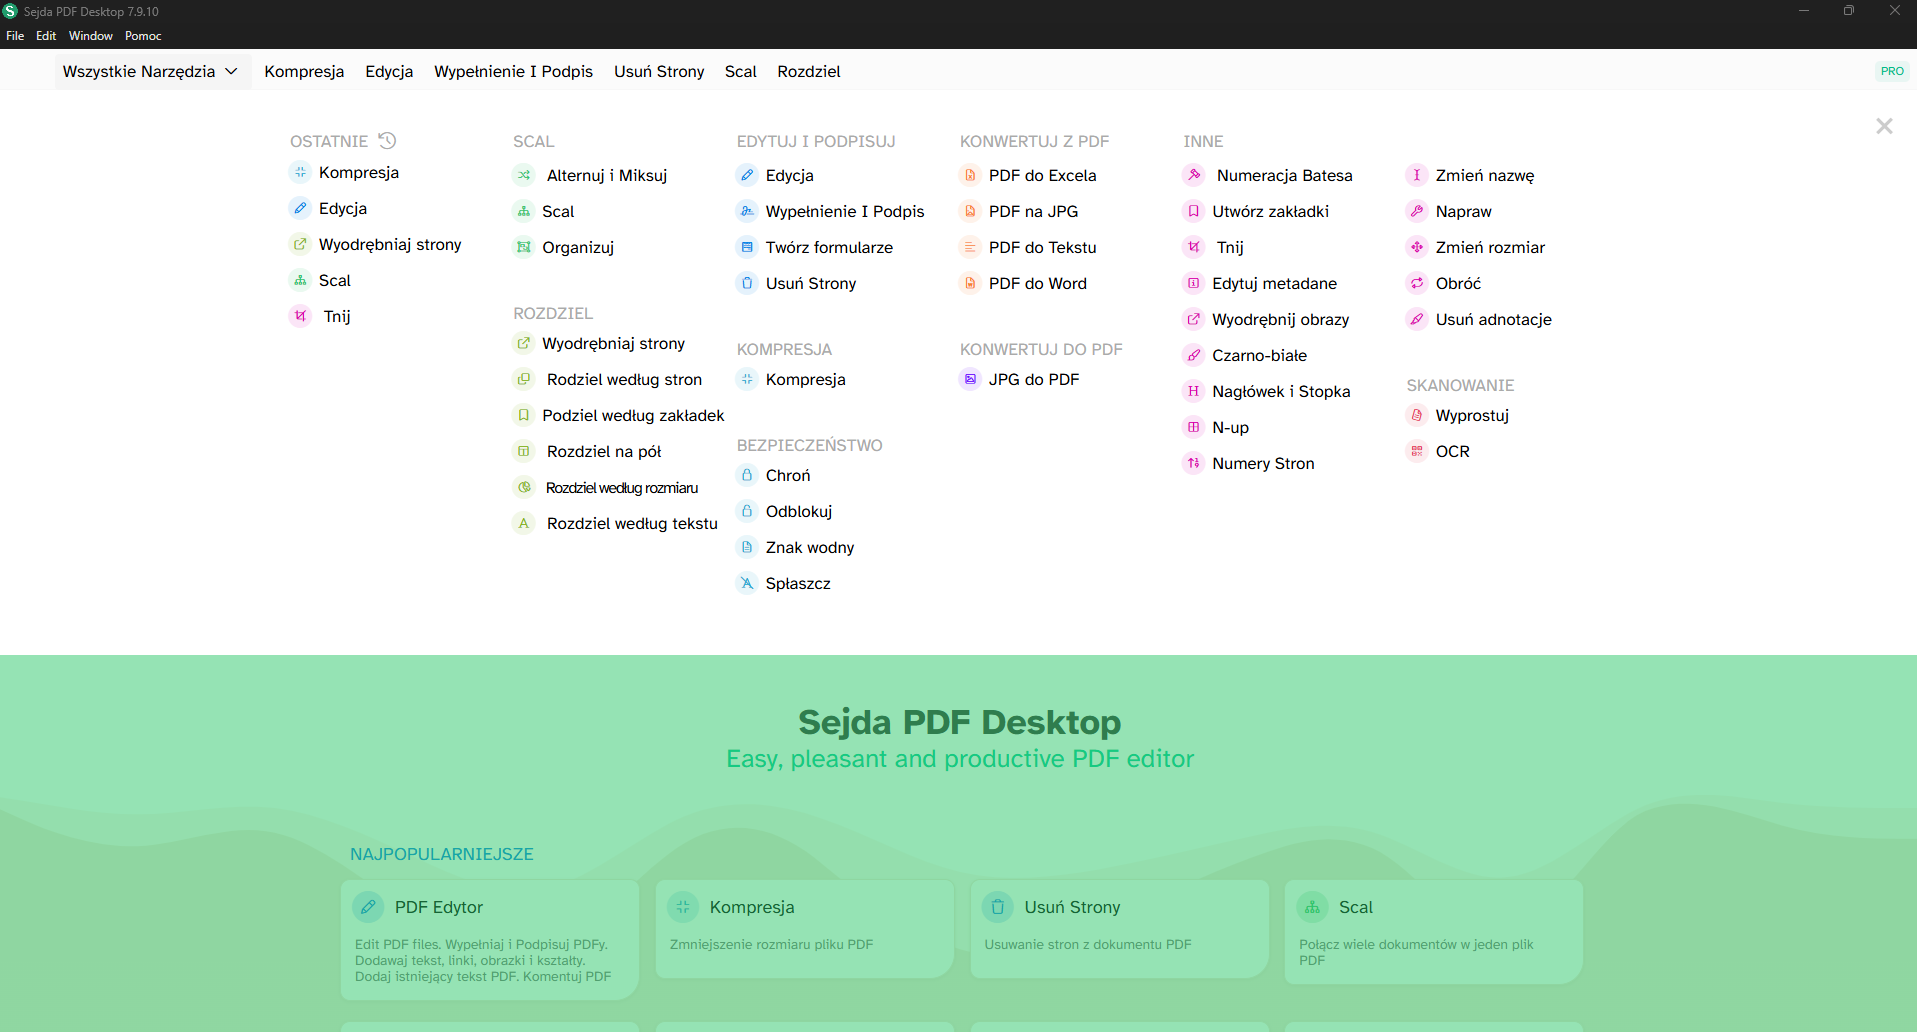The width and height of the screenshot is (1917, 1032).
Task: Click the recent history clock icon next to Ostatnie
Action: 388,140
